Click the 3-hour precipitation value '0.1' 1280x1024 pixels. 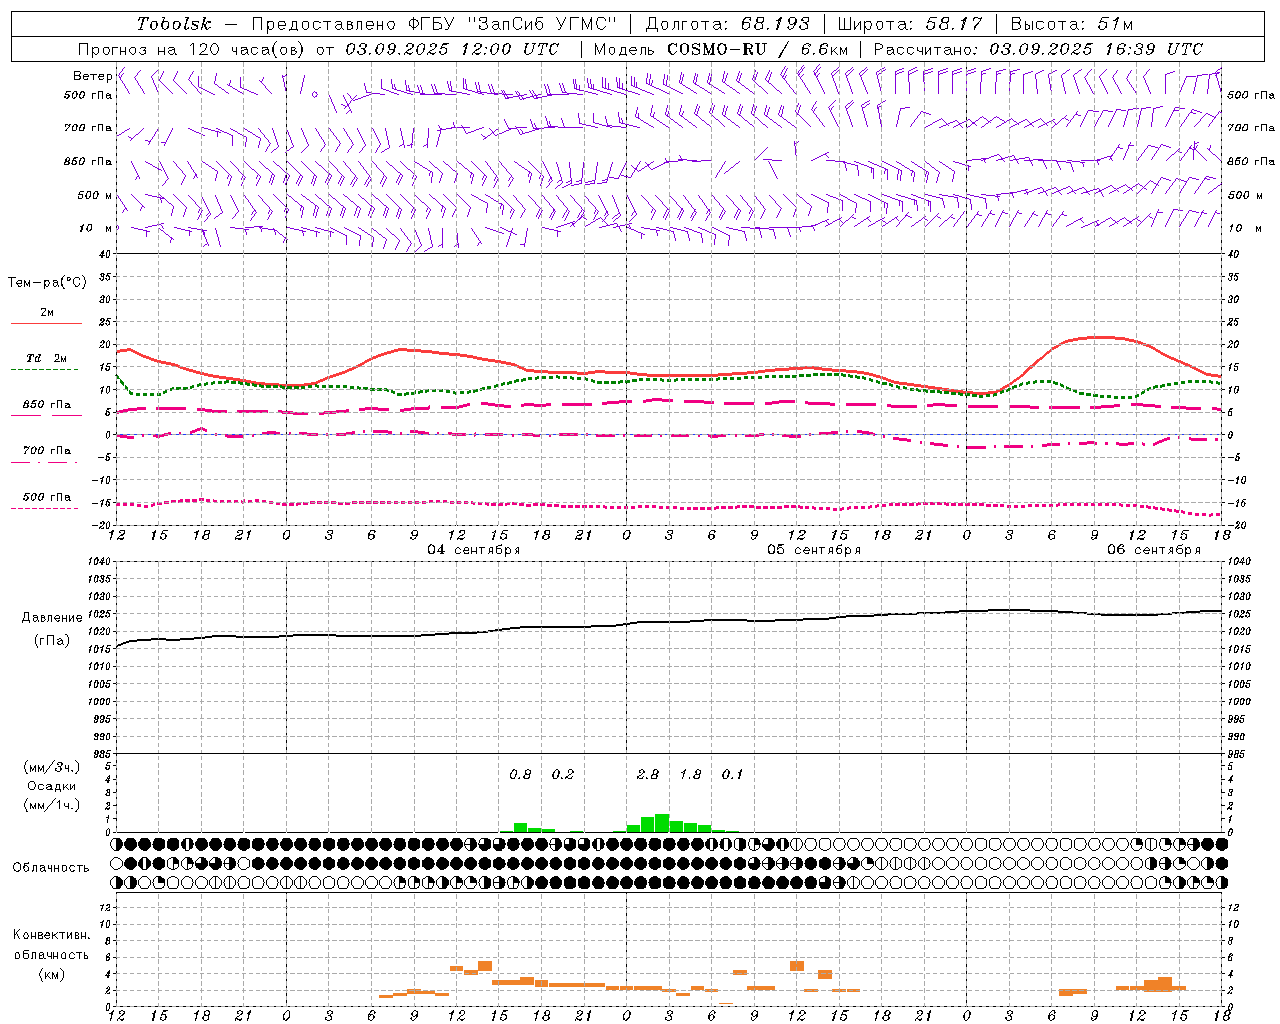733,775
